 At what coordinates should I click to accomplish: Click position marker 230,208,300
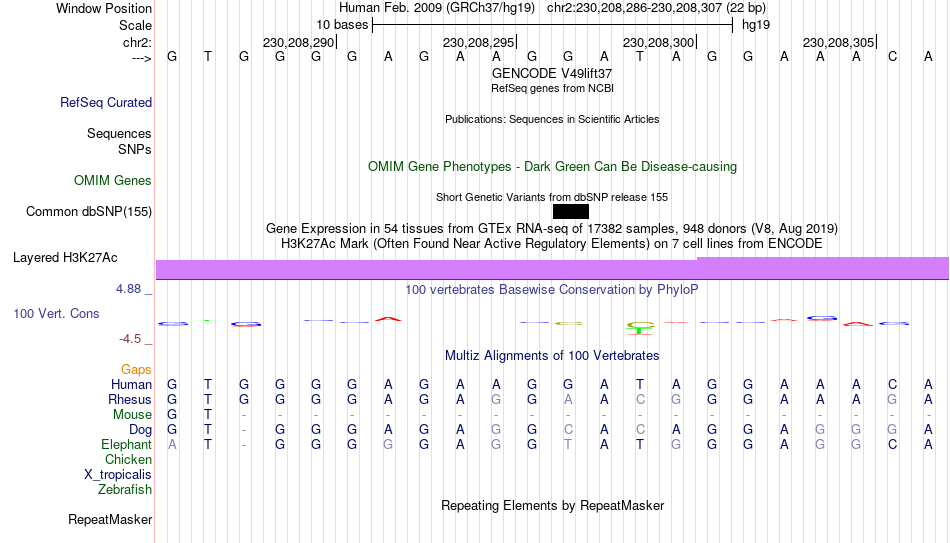(x=659, y=42)
